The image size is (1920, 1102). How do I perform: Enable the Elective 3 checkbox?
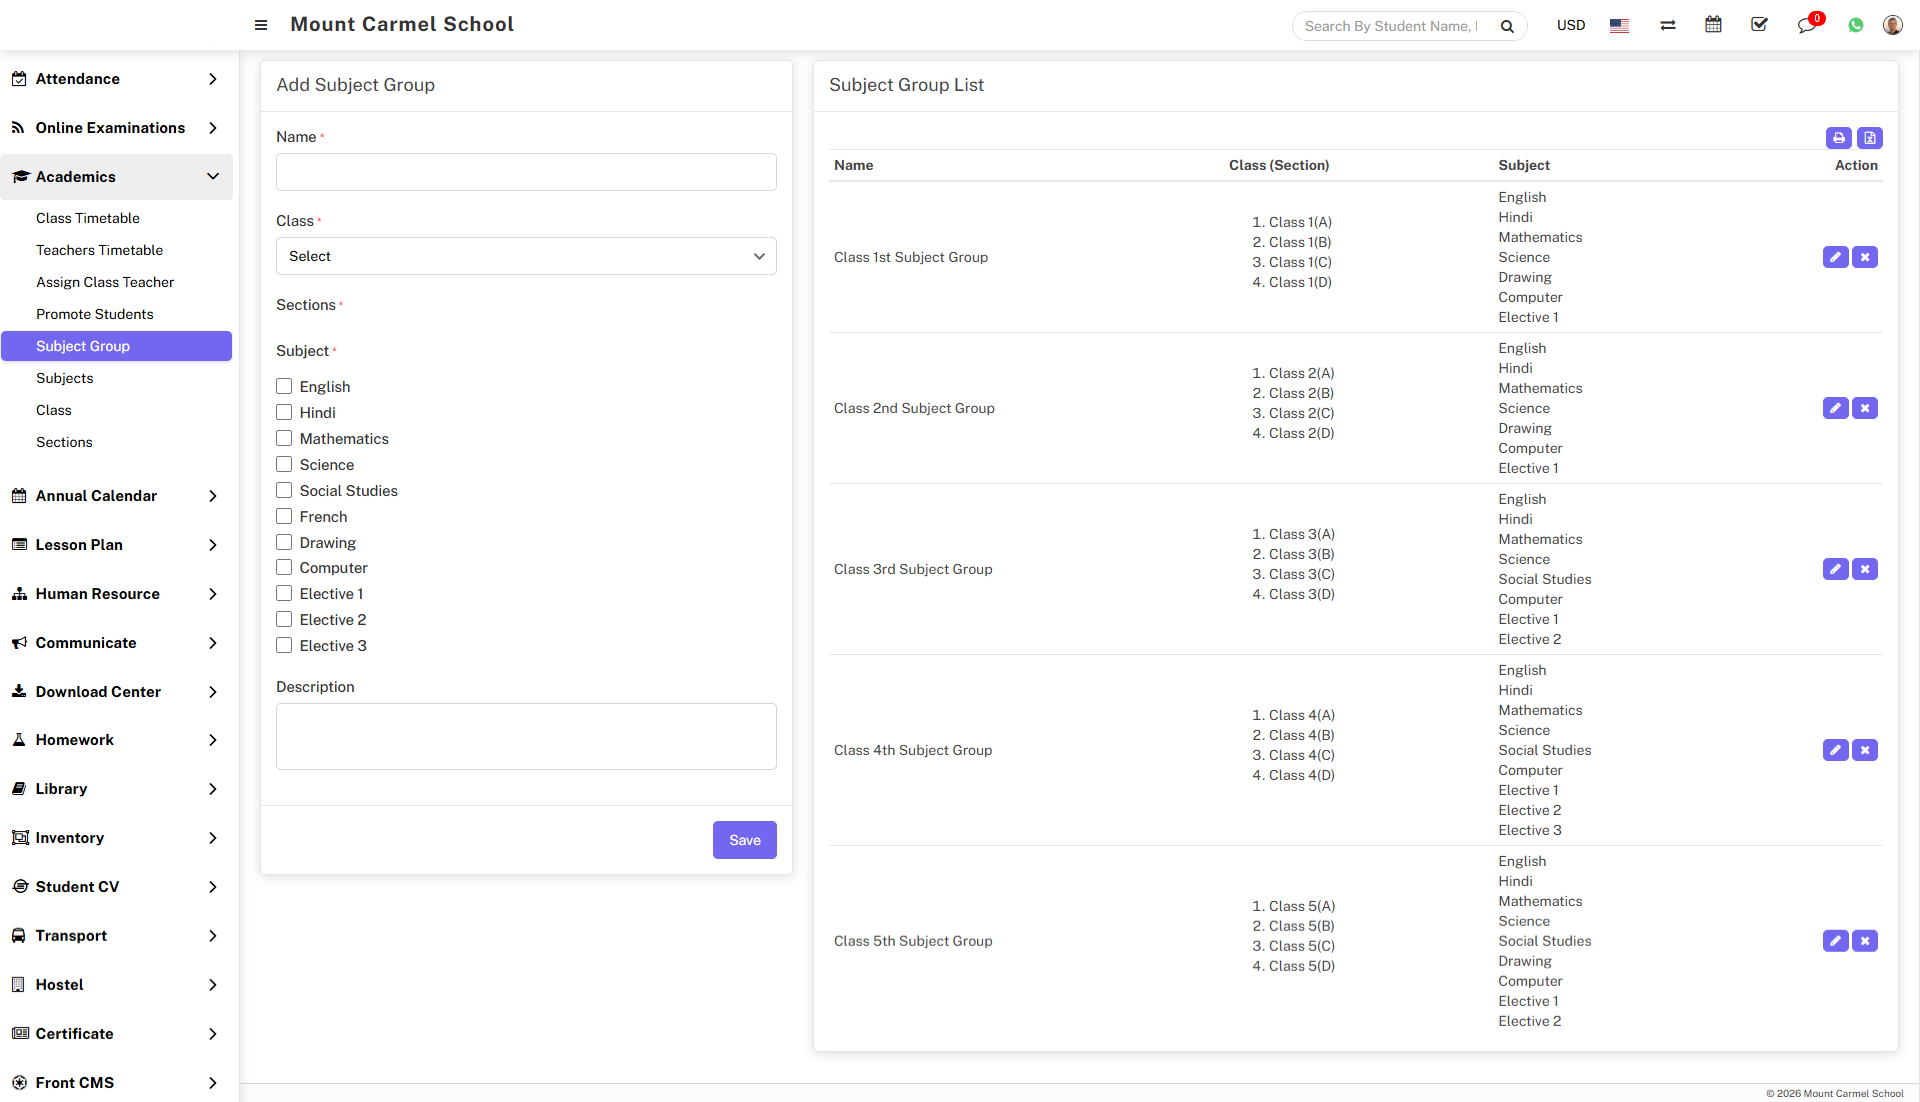(284, 645)
